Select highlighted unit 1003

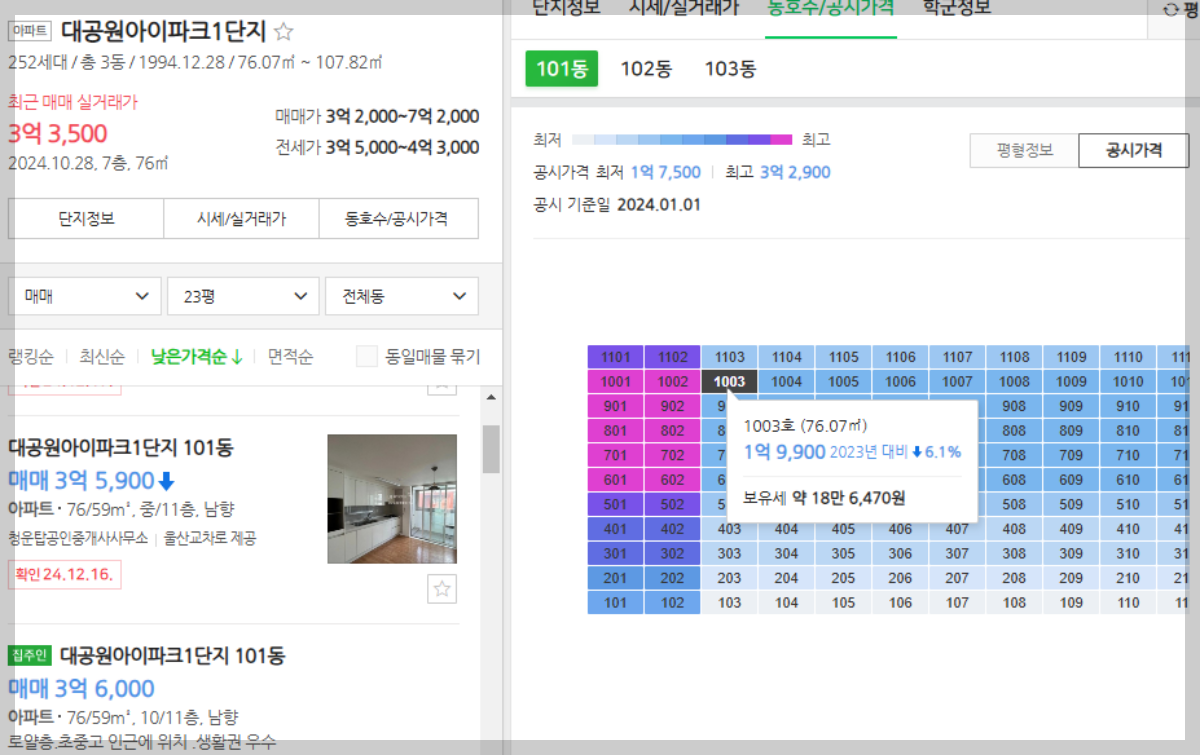[730, 381]
